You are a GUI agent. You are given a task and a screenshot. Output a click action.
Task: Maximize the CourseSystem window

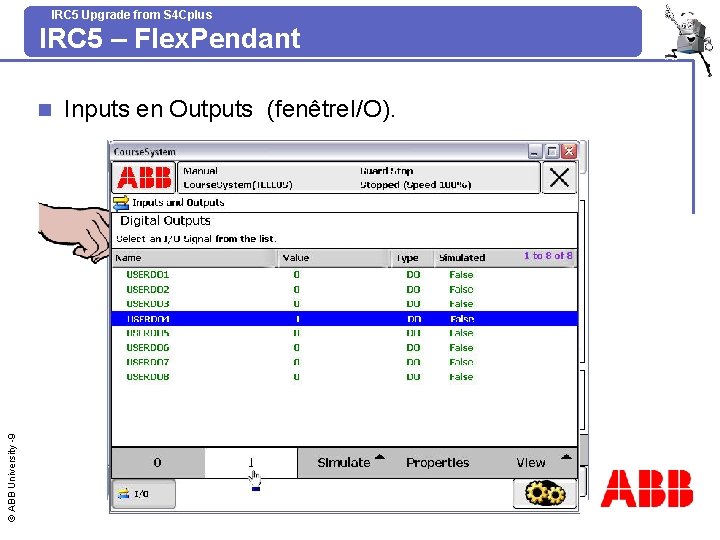pos(552,151)
